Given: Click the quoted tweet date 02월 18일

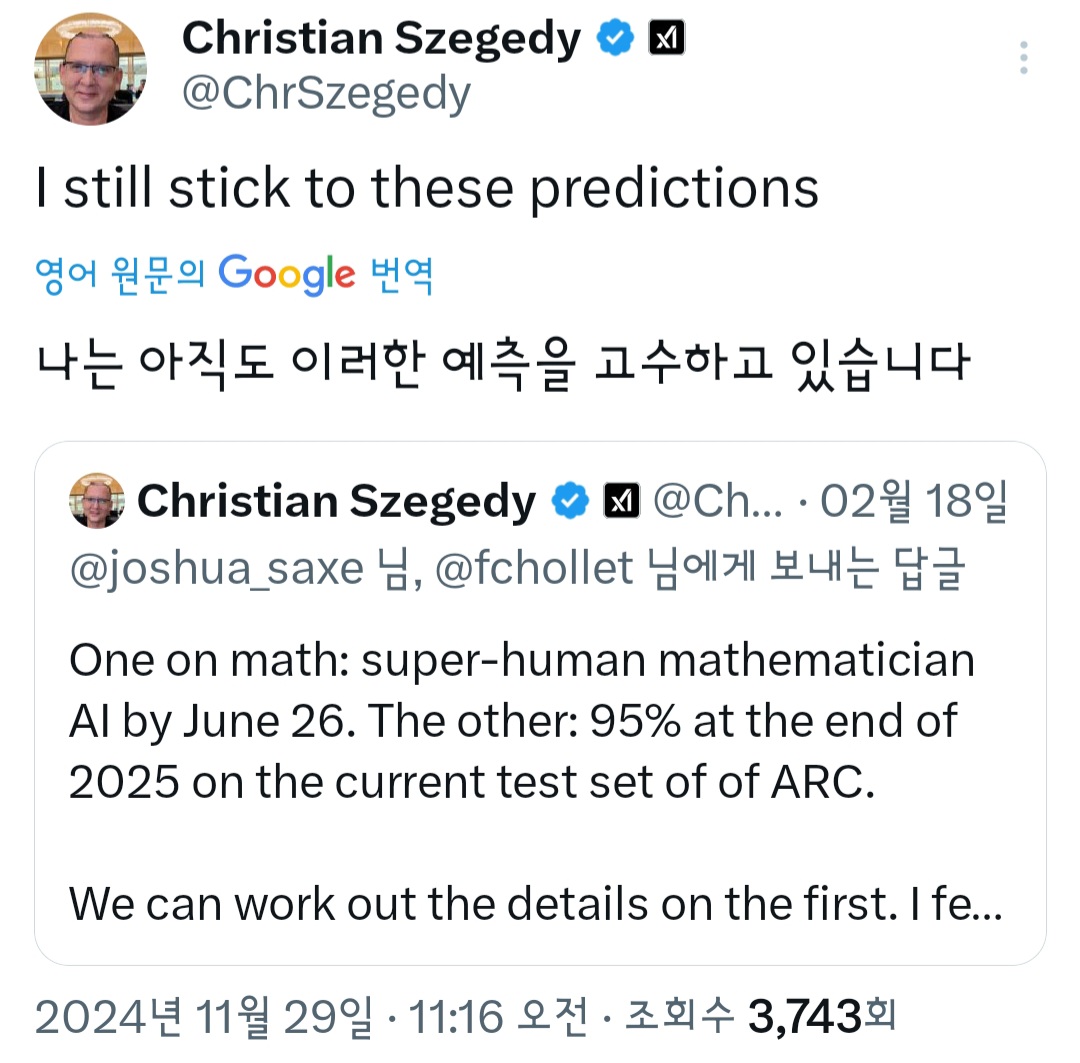Looking at the screenshot, I should coord(913,501).
